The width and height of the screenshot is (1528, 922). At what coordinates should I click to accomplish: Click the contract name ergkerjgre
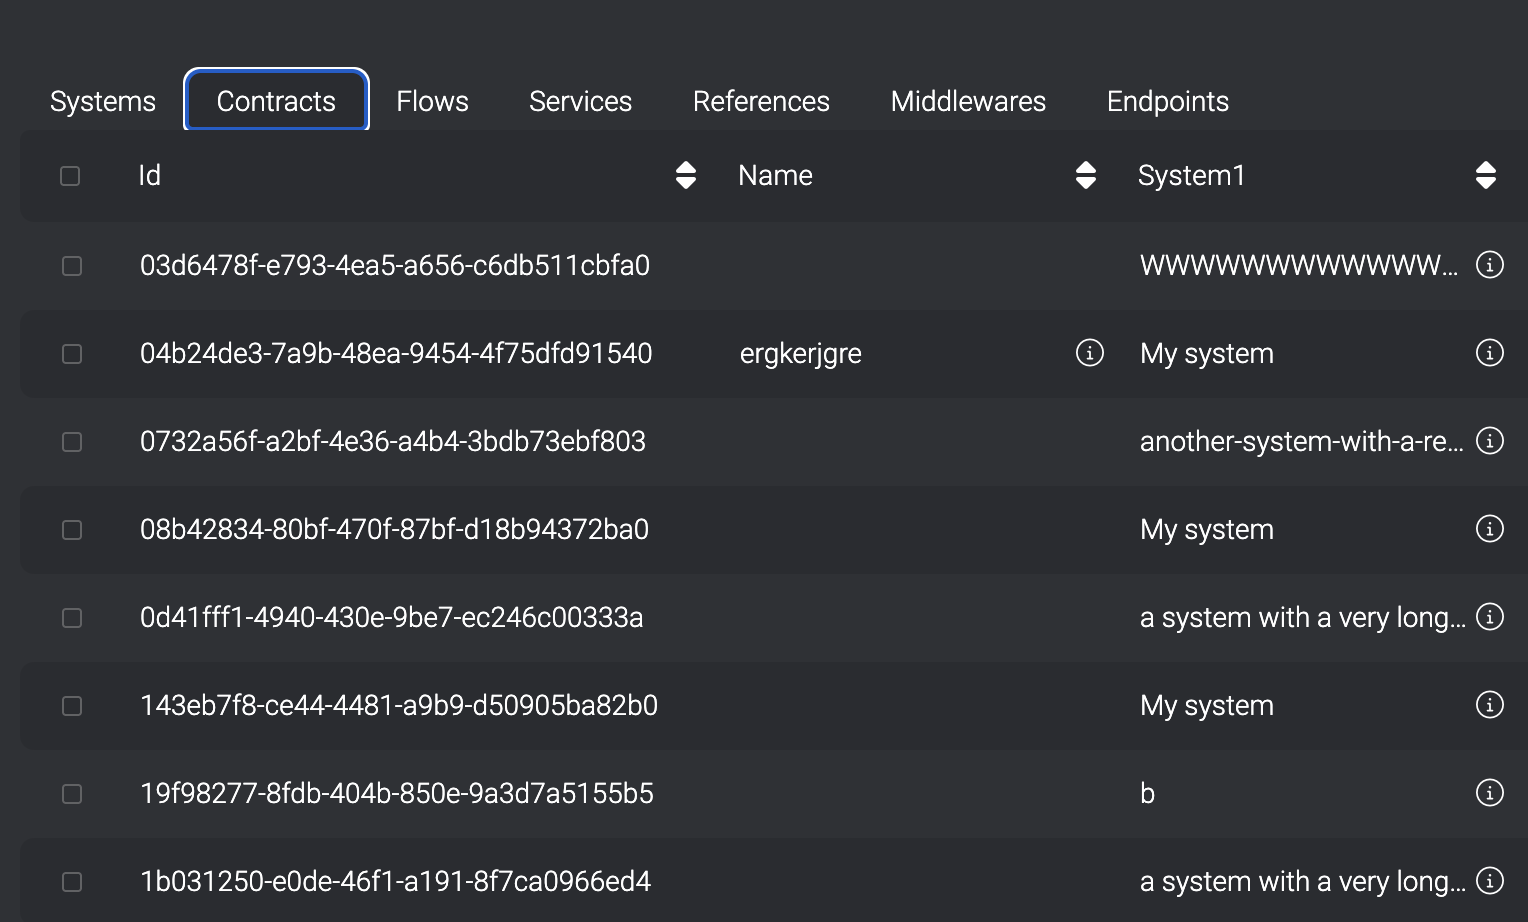[801, 354]
